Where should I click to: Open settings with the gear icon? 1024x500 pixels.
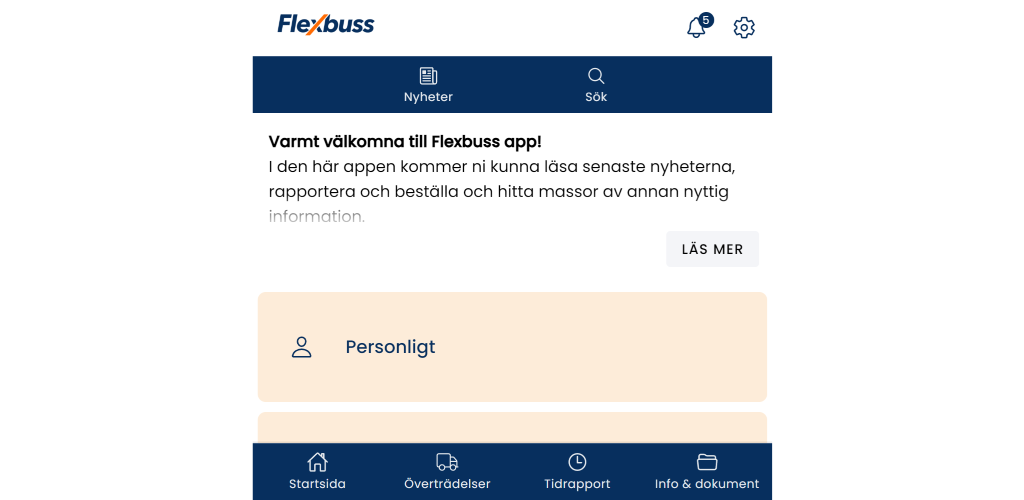click(x=744, y=27)
